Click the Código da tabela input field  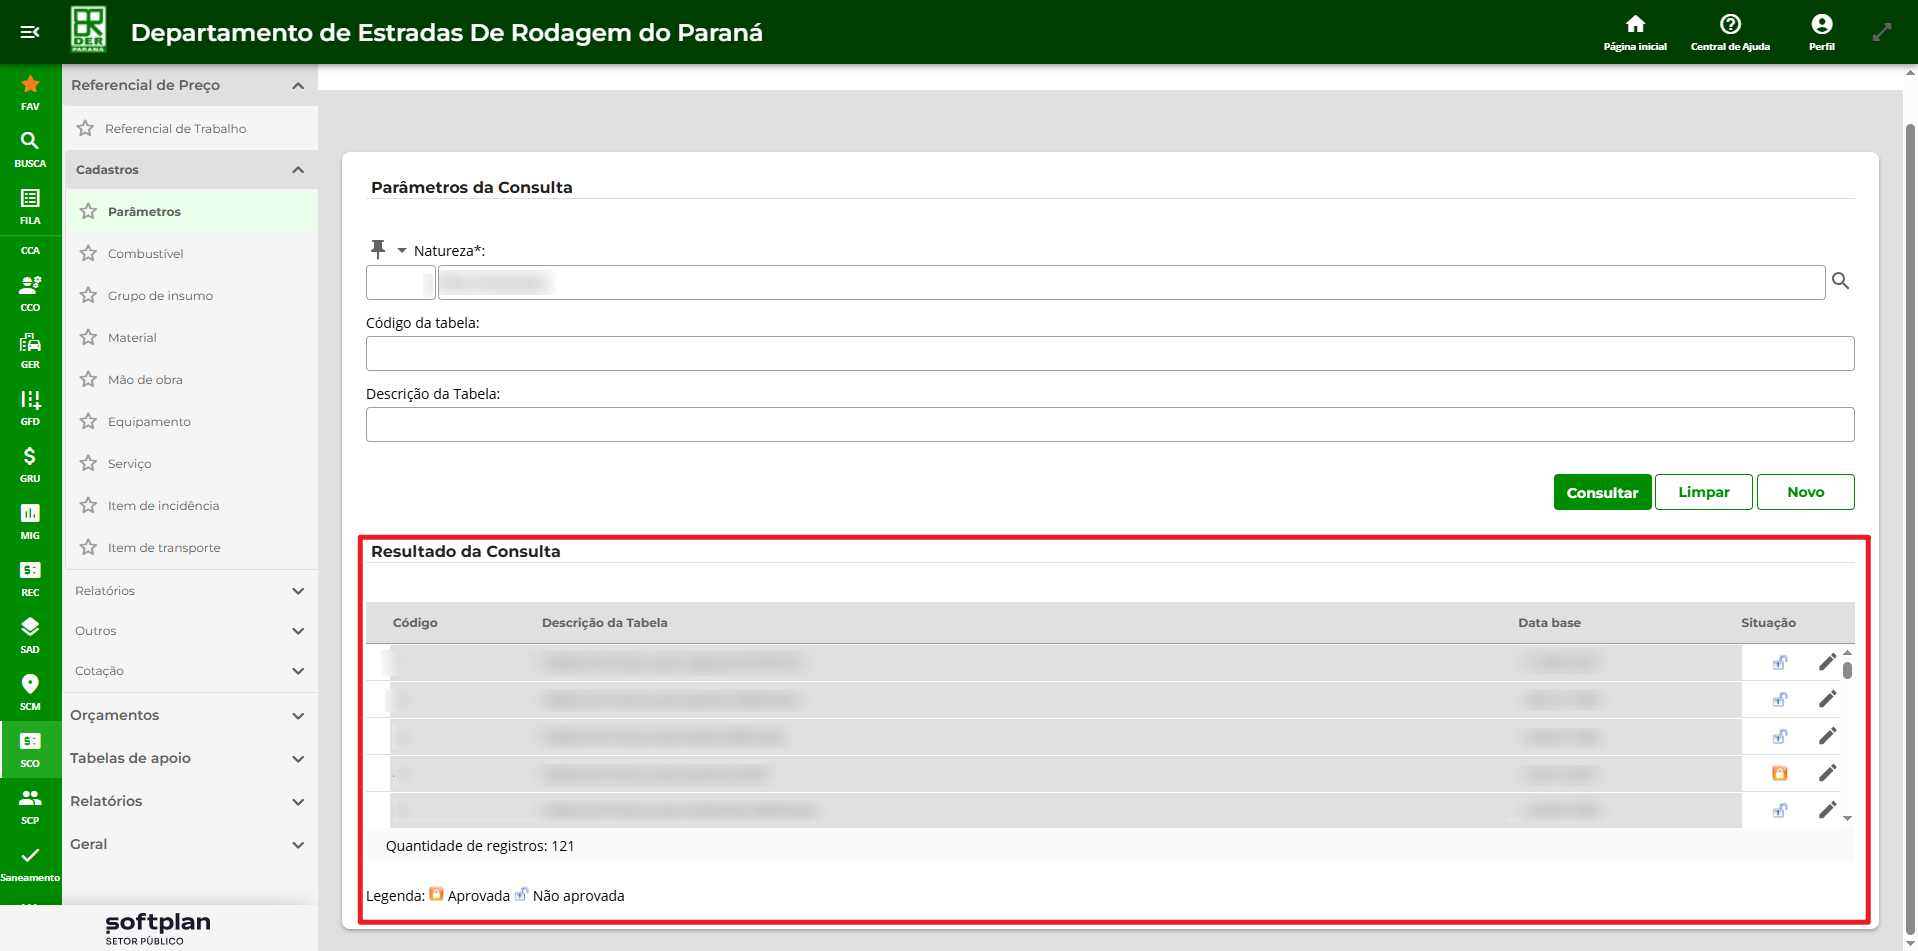click(1109, 354)
